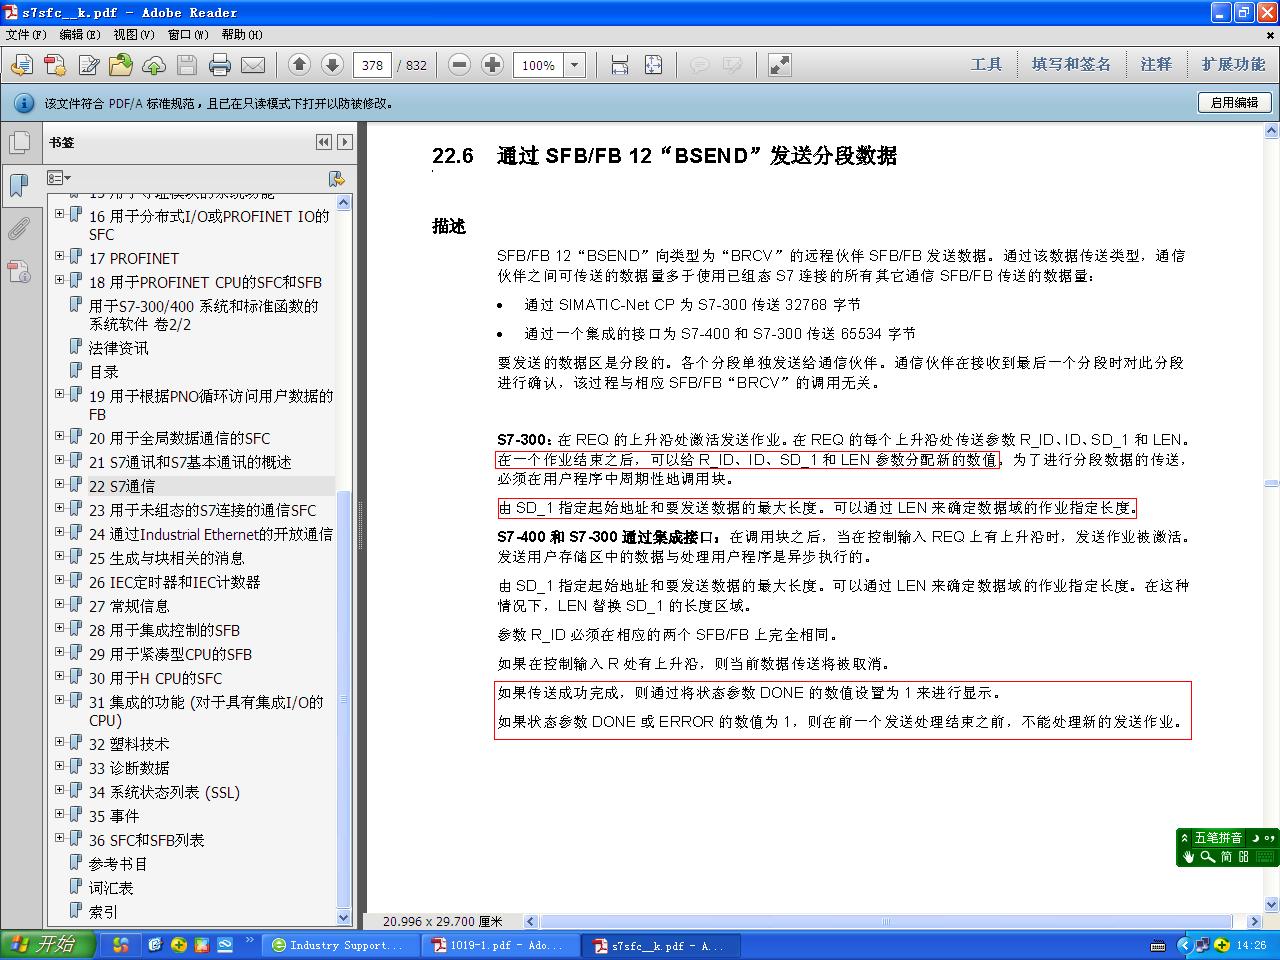
Task: Expand bookmark 28 用于集成控制的SFB
Action: point(59,629)
